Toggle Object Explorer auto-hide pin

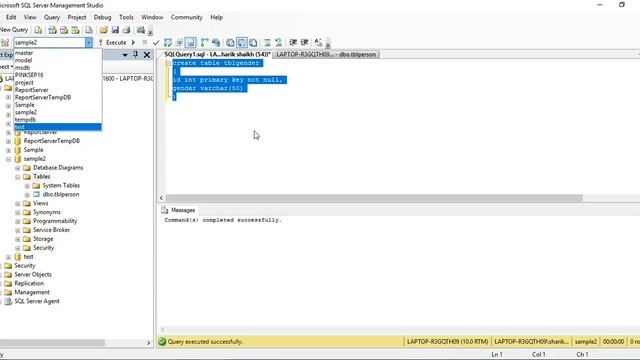136,54
